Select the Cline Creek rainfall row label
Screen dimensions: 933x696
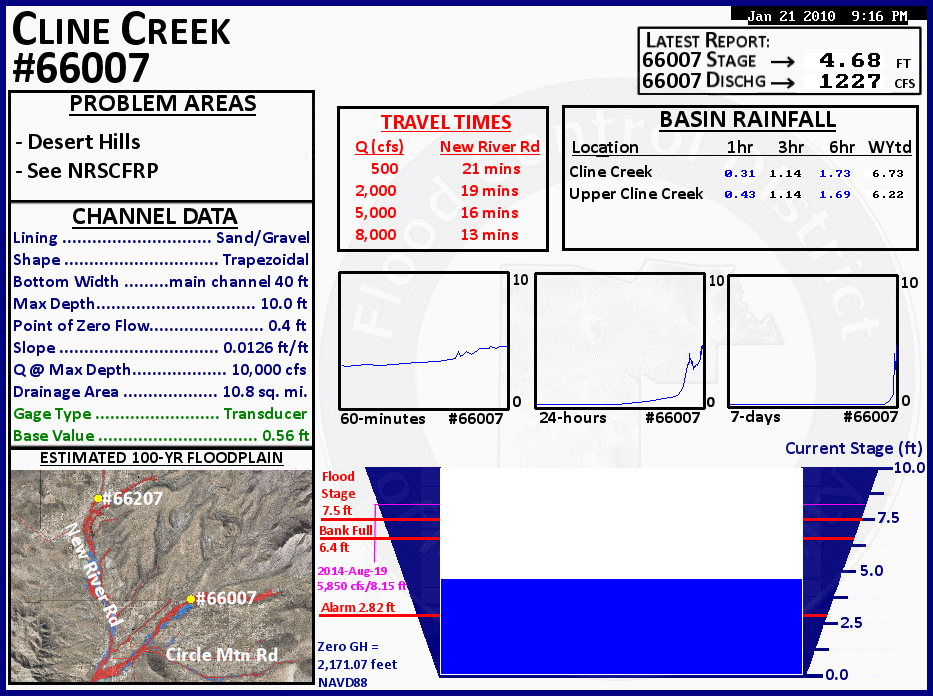pyautogui.click(x=610, y=172)
